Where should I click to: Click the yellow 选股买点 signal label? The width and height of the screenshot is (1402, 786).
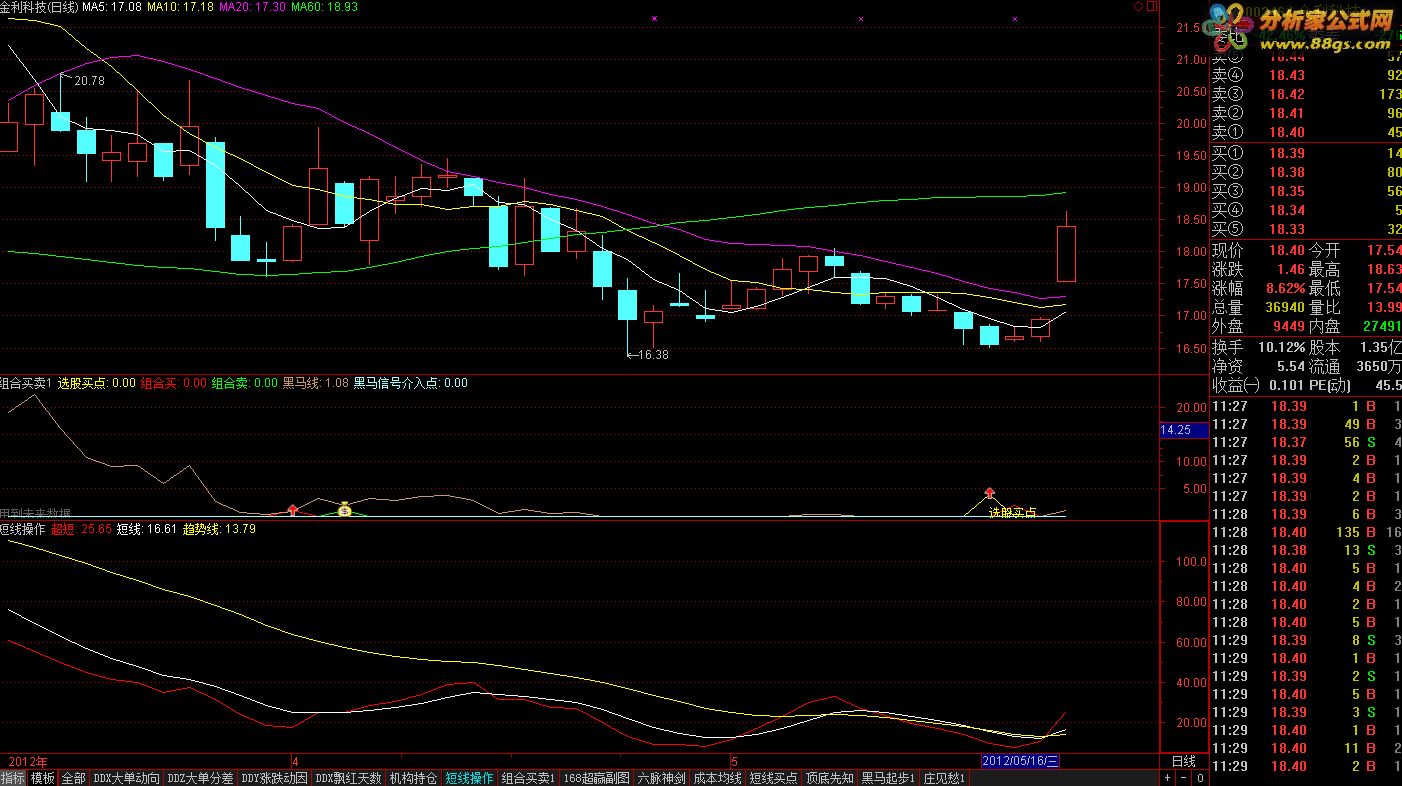(x=1012, y=512)
